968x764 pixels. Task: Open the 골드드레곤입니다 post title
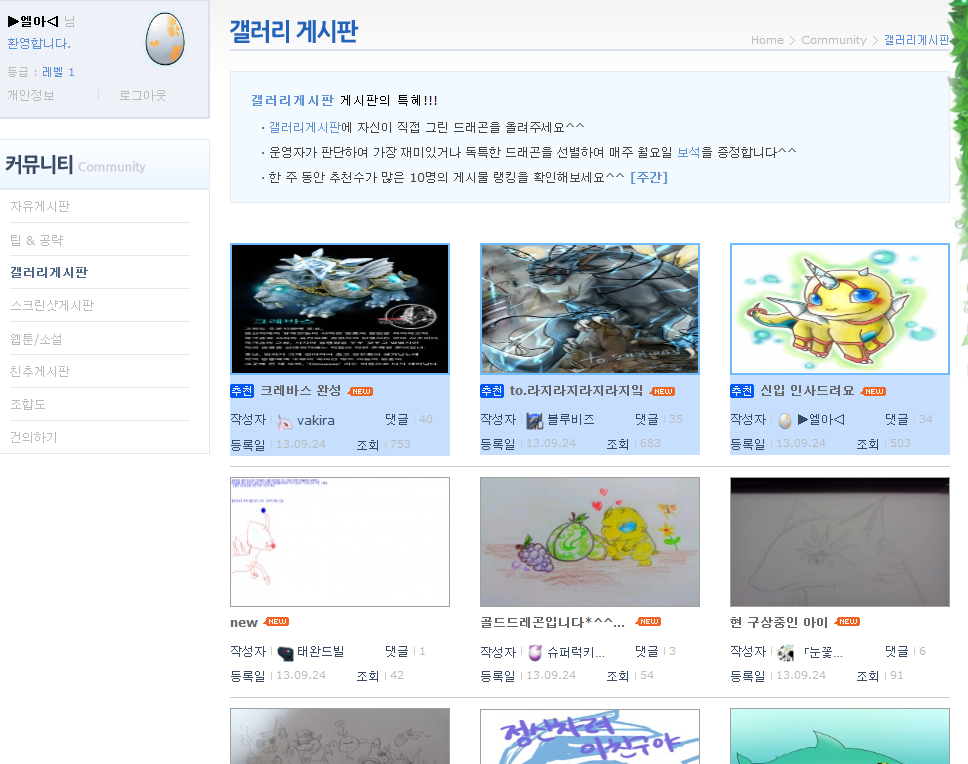click(x=552, y=622)
